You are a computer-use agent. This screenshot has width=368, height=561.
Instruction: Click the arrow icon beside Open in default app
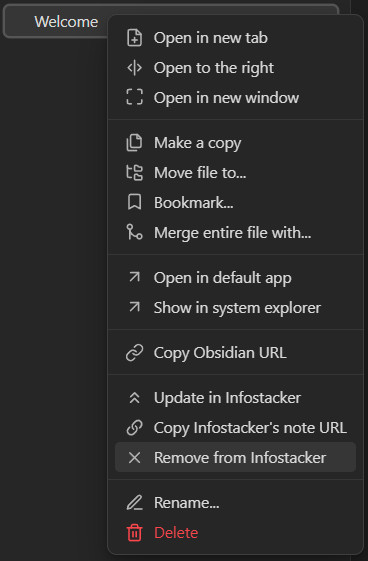click(134, 277)
